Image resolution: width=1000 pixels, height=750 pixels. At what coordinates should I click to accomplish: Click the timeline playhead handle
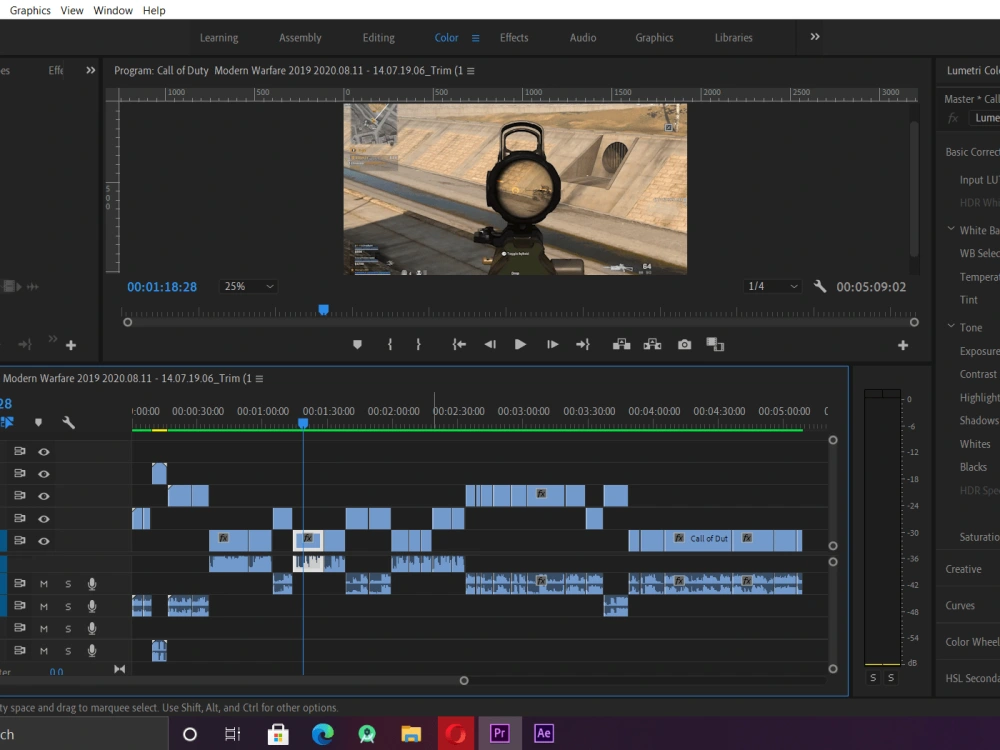[x=303, y=423]
